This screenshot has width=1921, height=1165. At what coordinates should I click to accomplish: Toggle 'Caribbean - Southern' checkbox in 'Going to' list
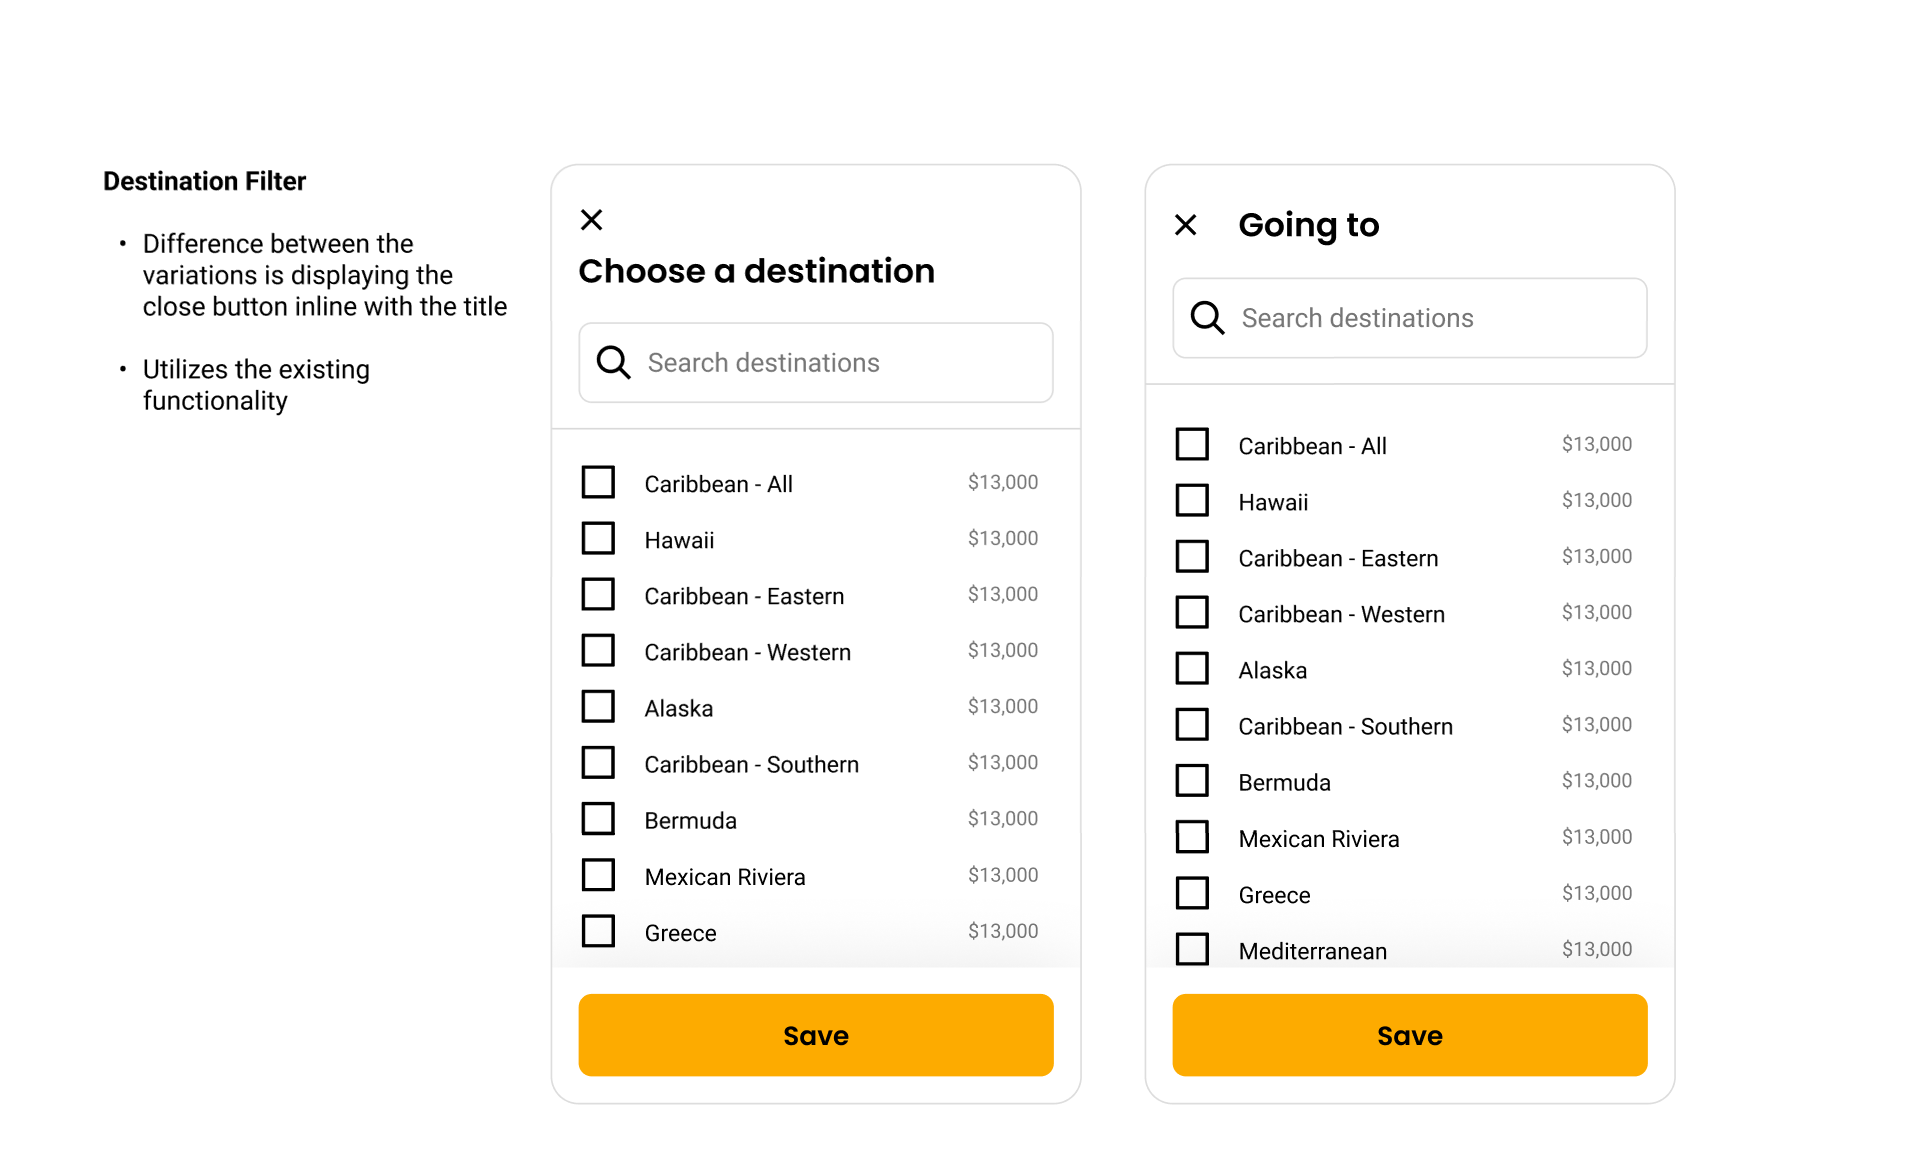tap(1192, 724)
